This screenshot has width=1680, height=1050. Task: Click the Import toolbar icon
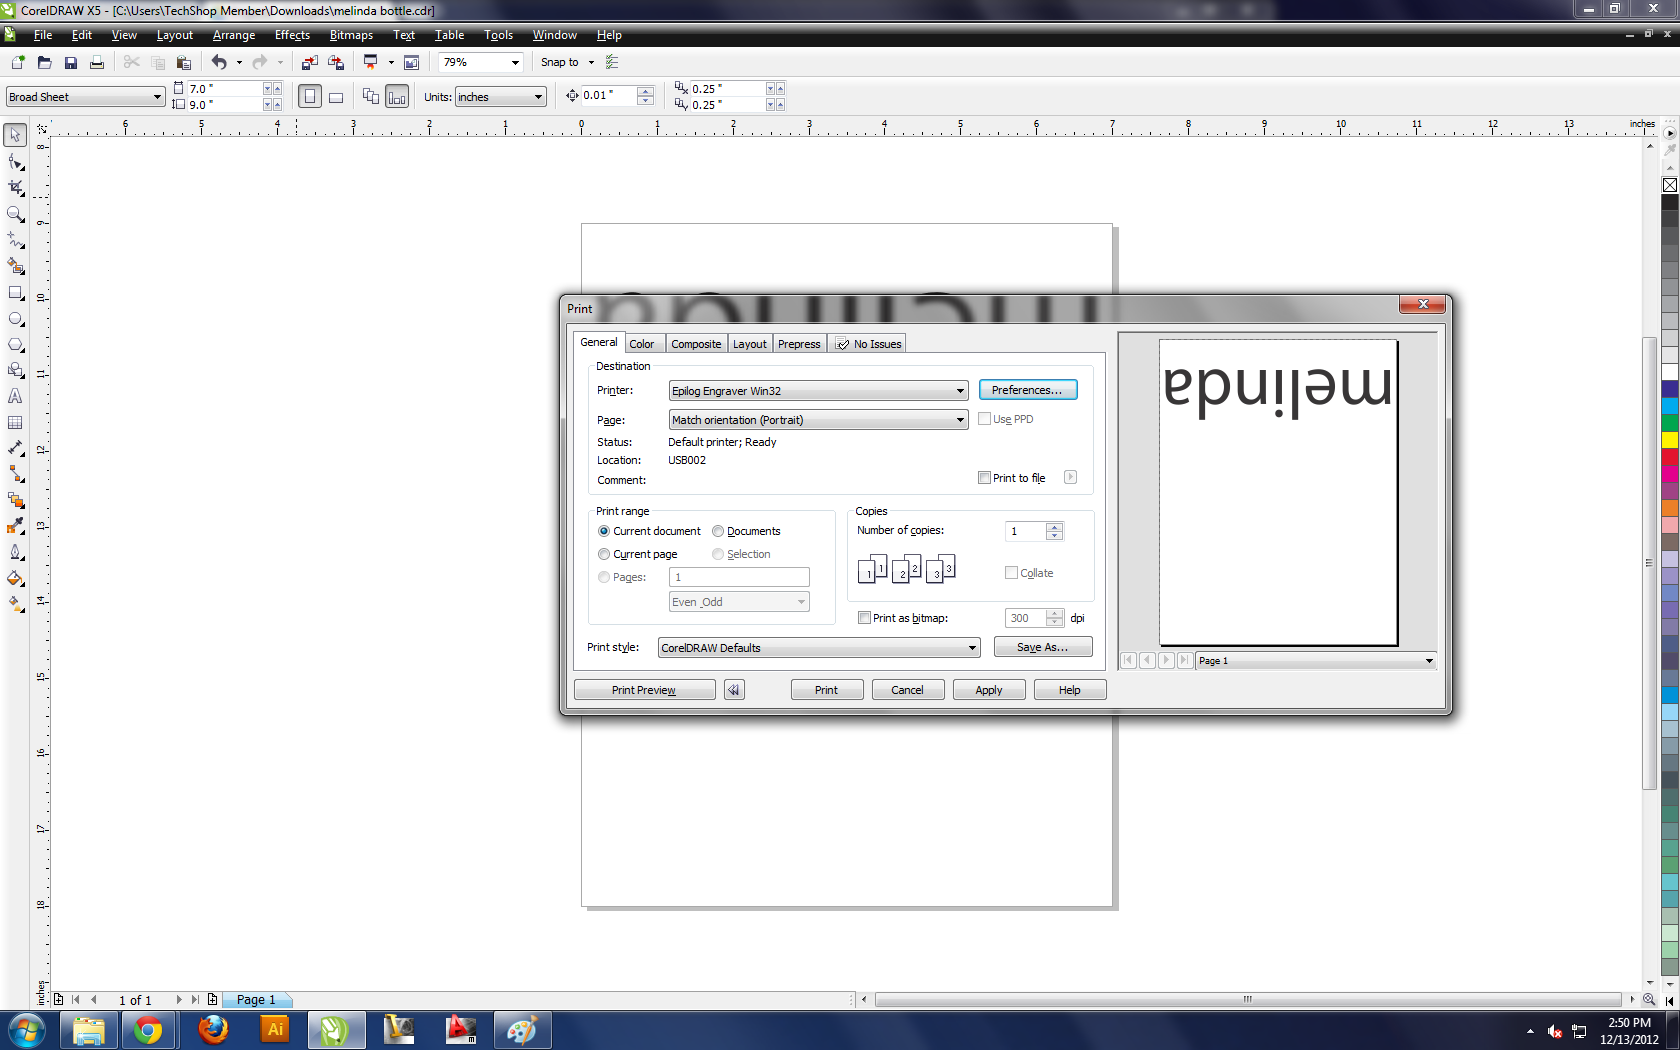[309, 62]
